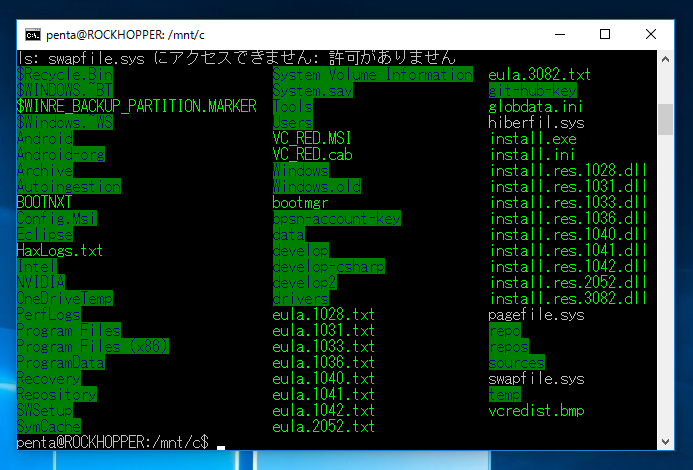Click the vcredist.bmp file name
The image size is (693, 470).
point(537,410)
